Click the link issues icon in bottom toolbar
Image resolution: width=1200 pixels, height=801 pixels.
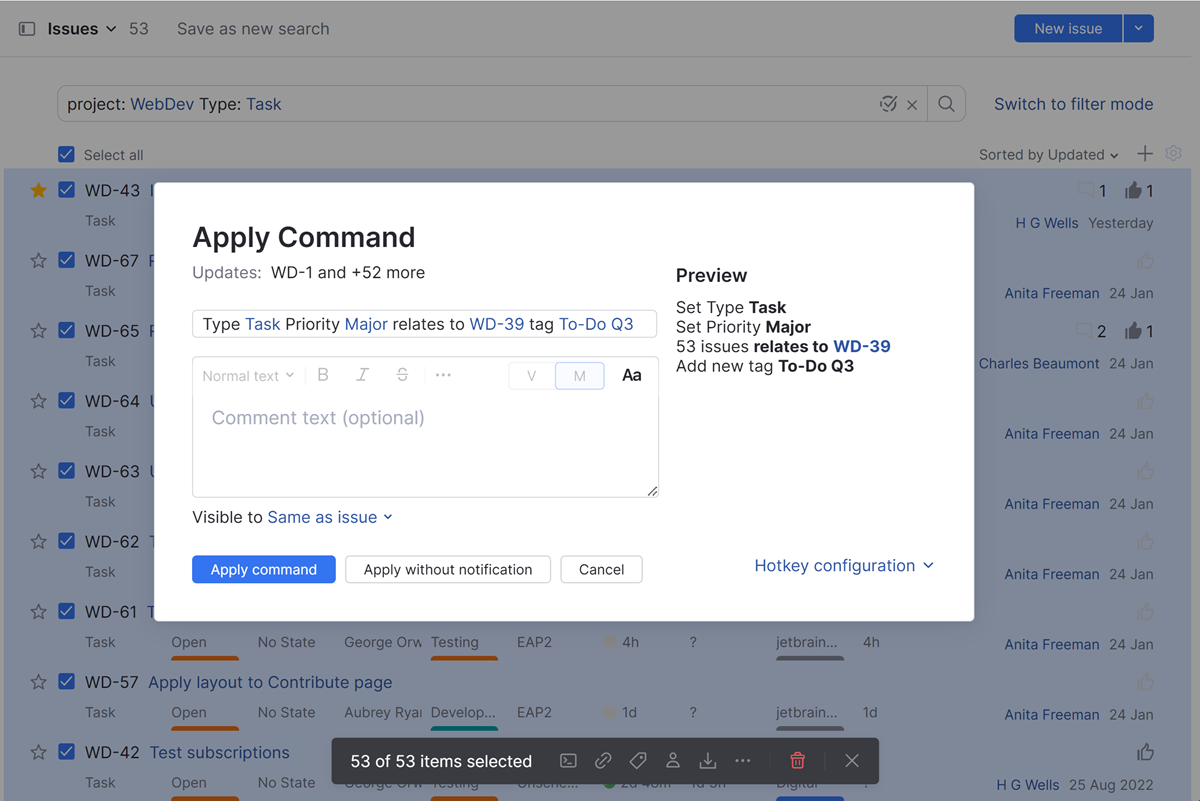(x=603, y=760)
